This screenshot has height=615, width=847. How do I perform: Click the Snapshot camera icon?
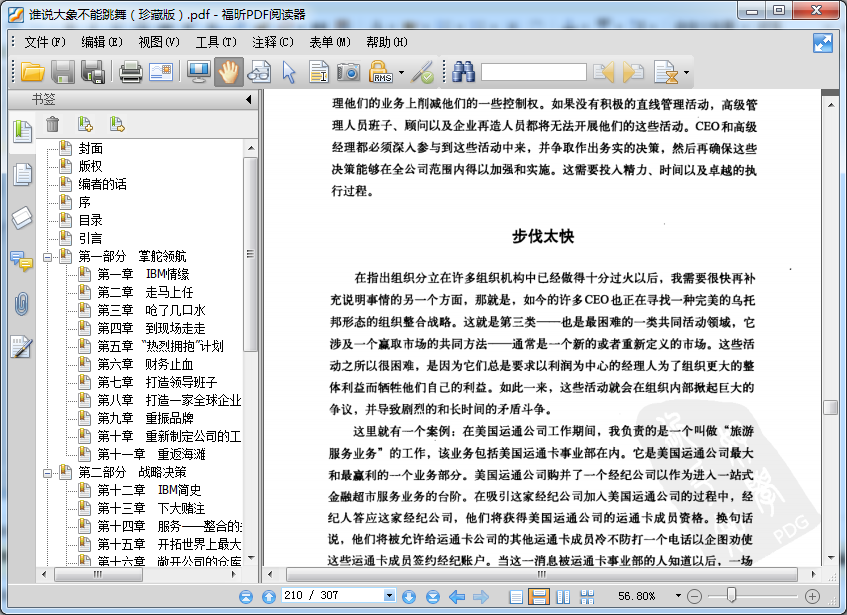pyautogui.click(x=348, y=72)
